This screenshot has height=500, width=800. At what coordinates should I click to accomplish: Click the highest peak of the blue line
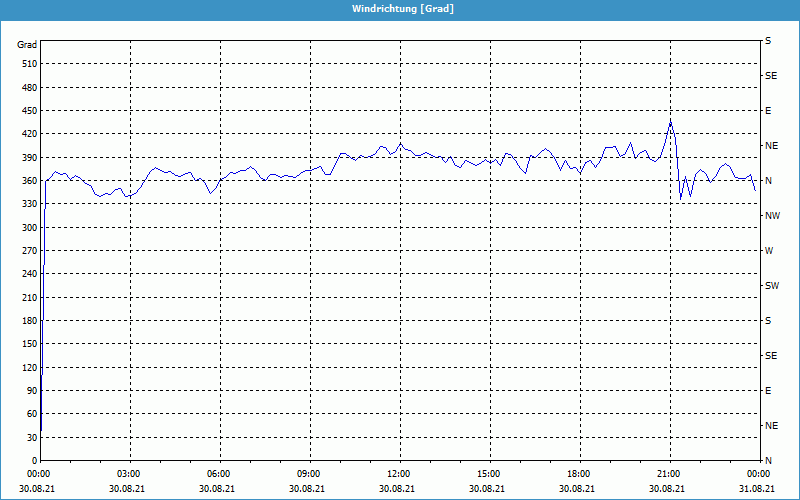[671, 121]
